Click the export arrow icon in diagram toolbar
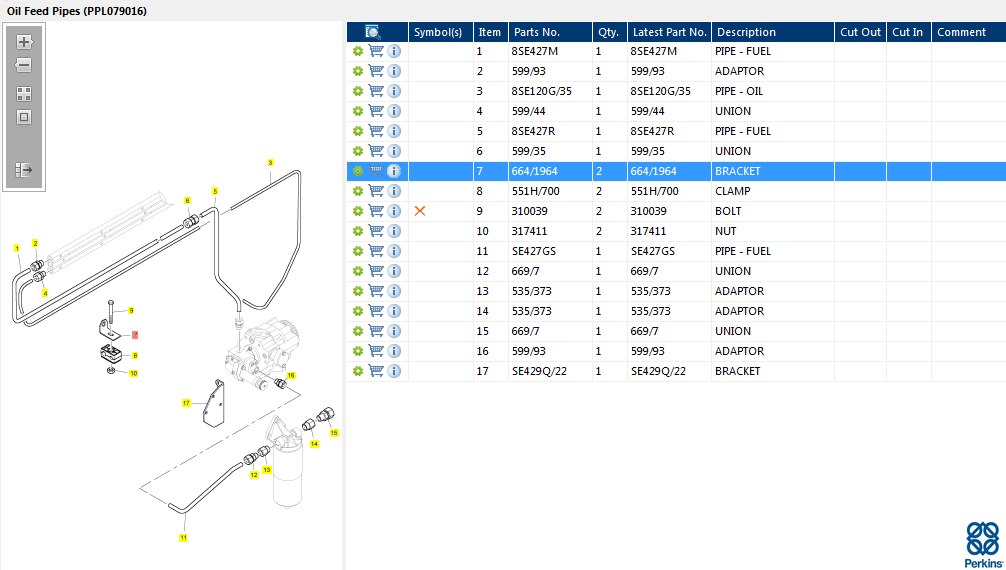1006x570 pixels. [x=24, y=169]
